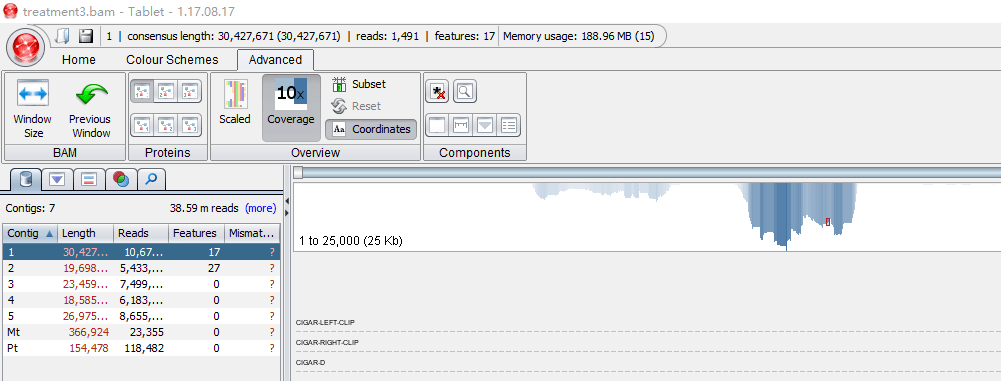Toggle the Coordinates overview option

pos(371,129)
